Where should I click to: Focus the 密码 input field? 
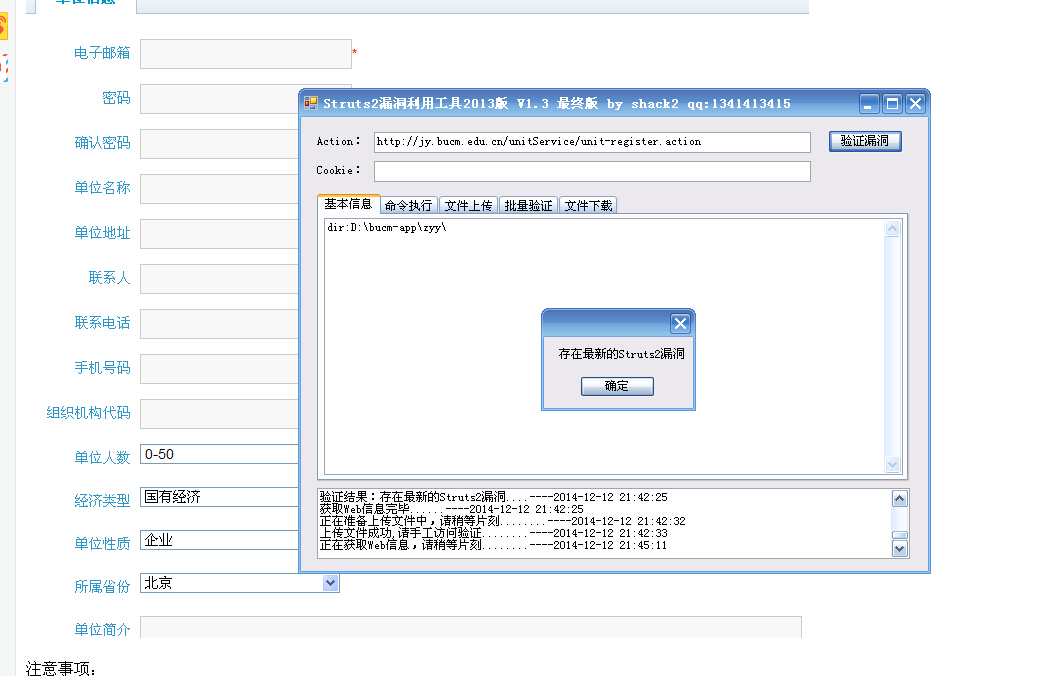pos(219,99)
